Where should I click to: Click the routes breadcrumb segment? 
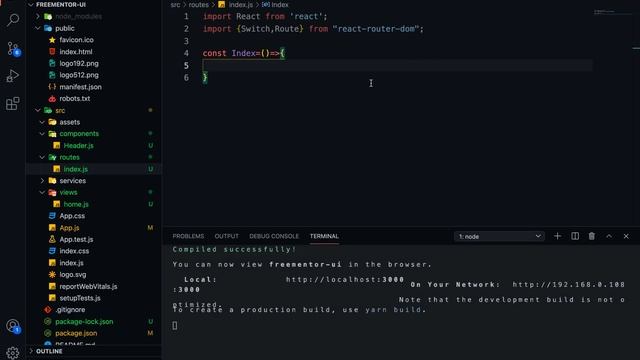(198, 5)
